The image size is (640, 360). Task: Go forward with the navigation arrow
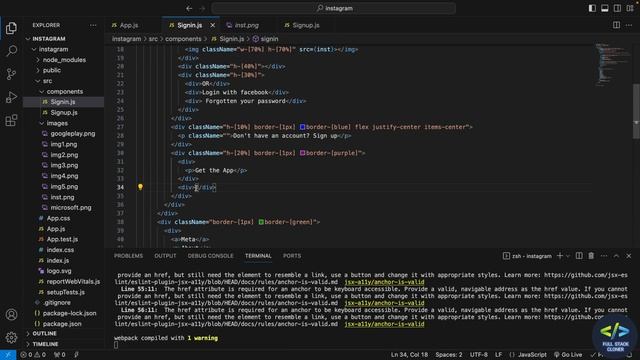[202, 8]
